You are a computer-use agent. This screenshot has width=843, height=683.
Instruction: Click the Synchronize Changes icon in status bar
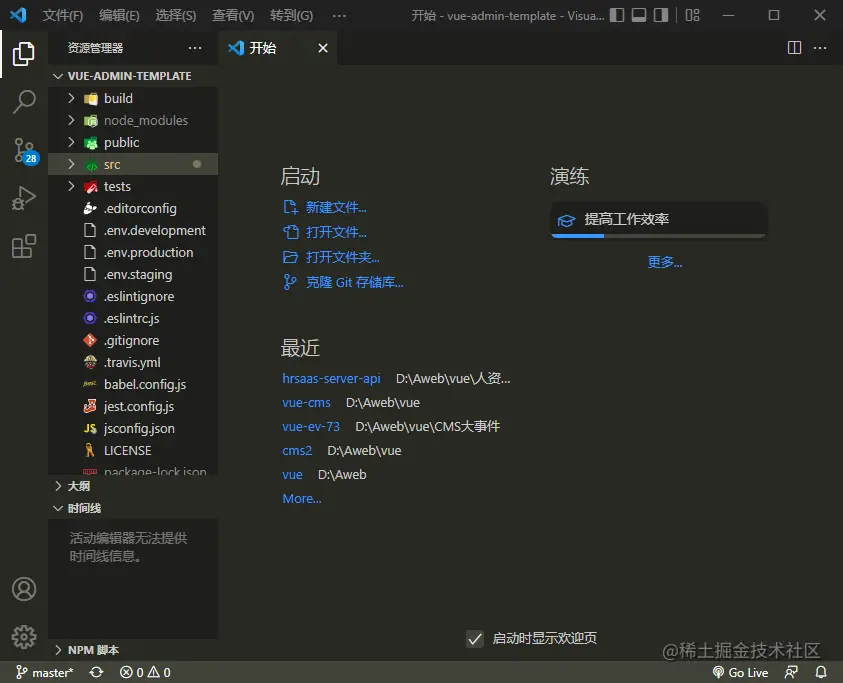click(97, 672)
